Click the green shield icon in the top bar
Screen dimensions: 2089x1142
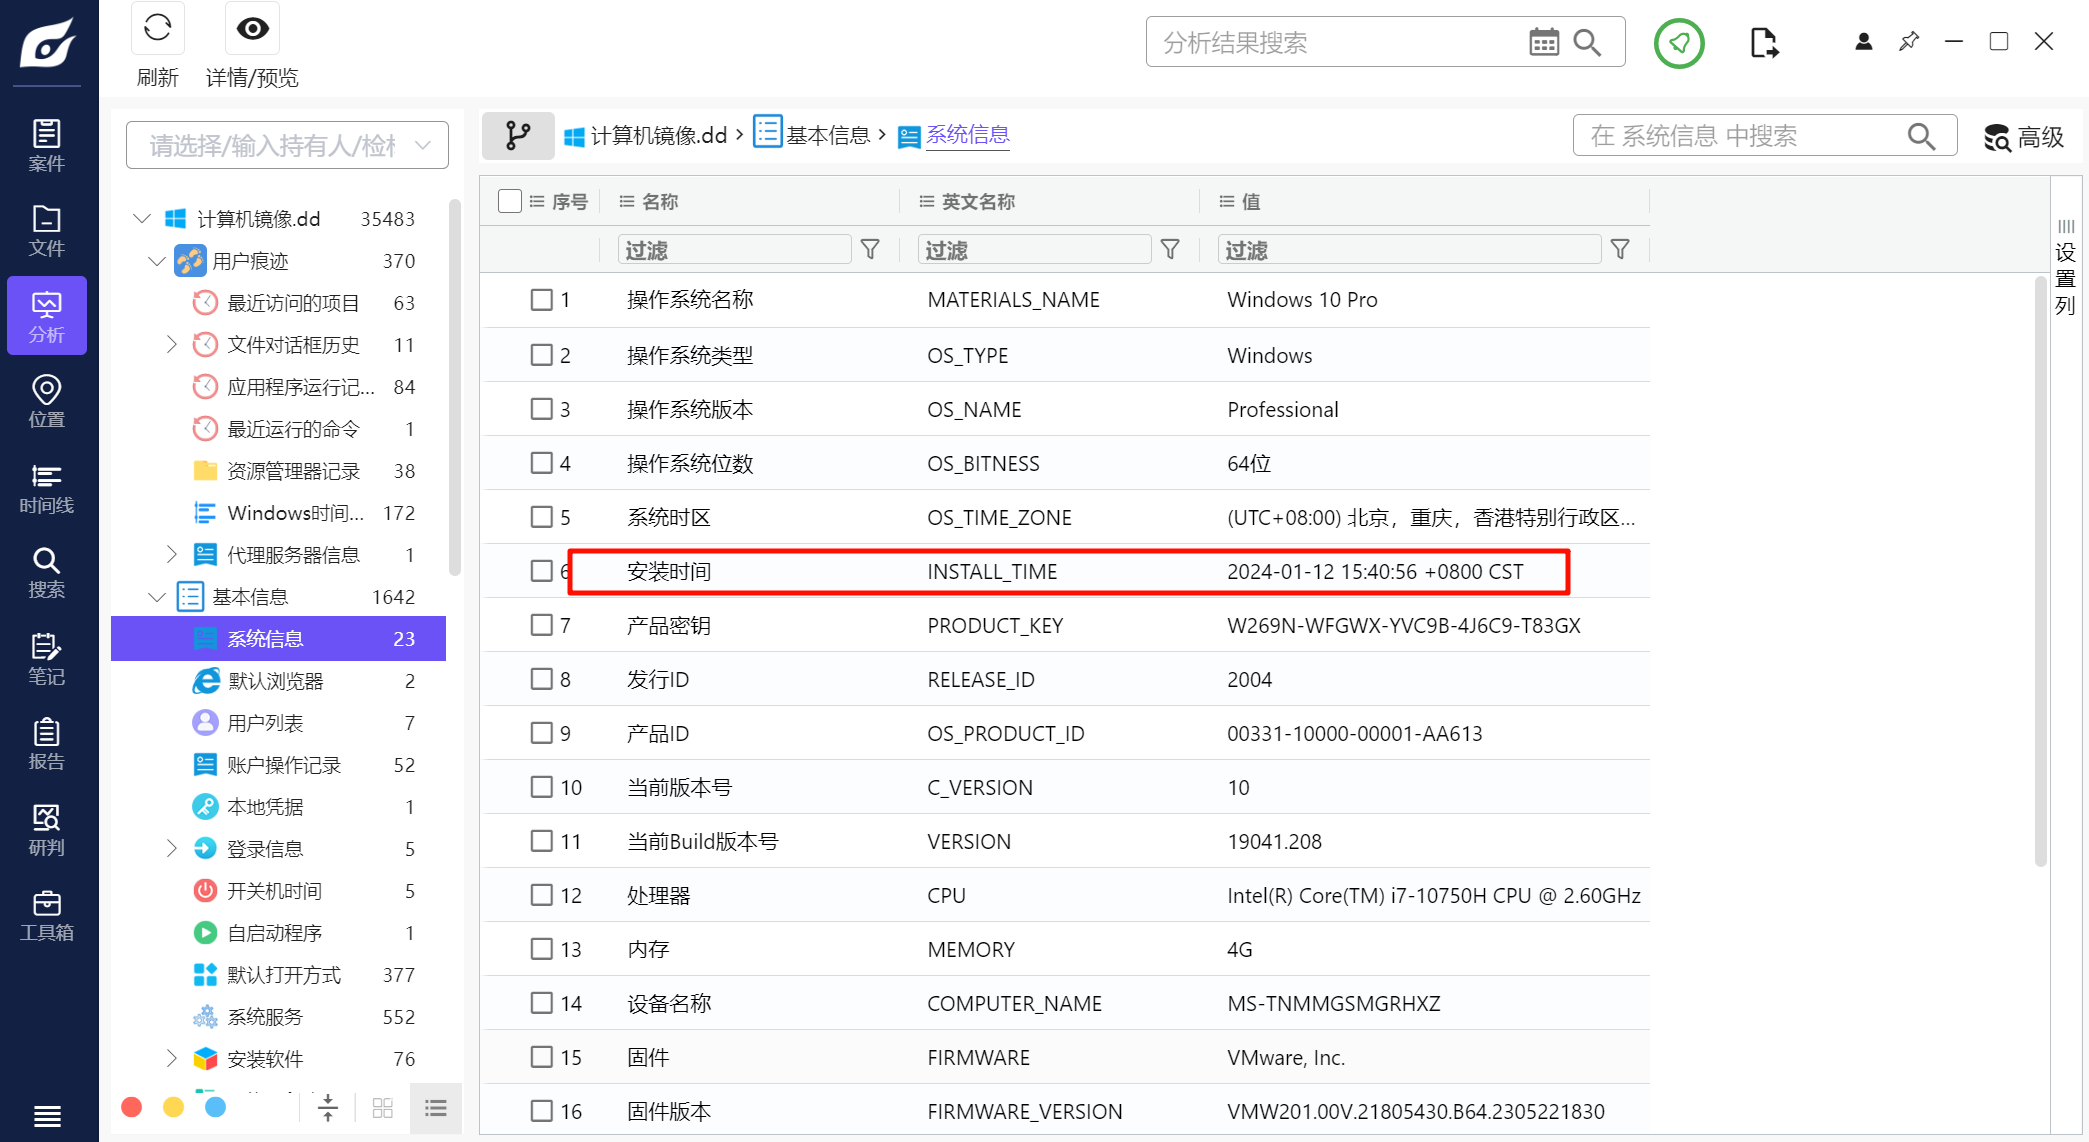tap(1679, 43)
